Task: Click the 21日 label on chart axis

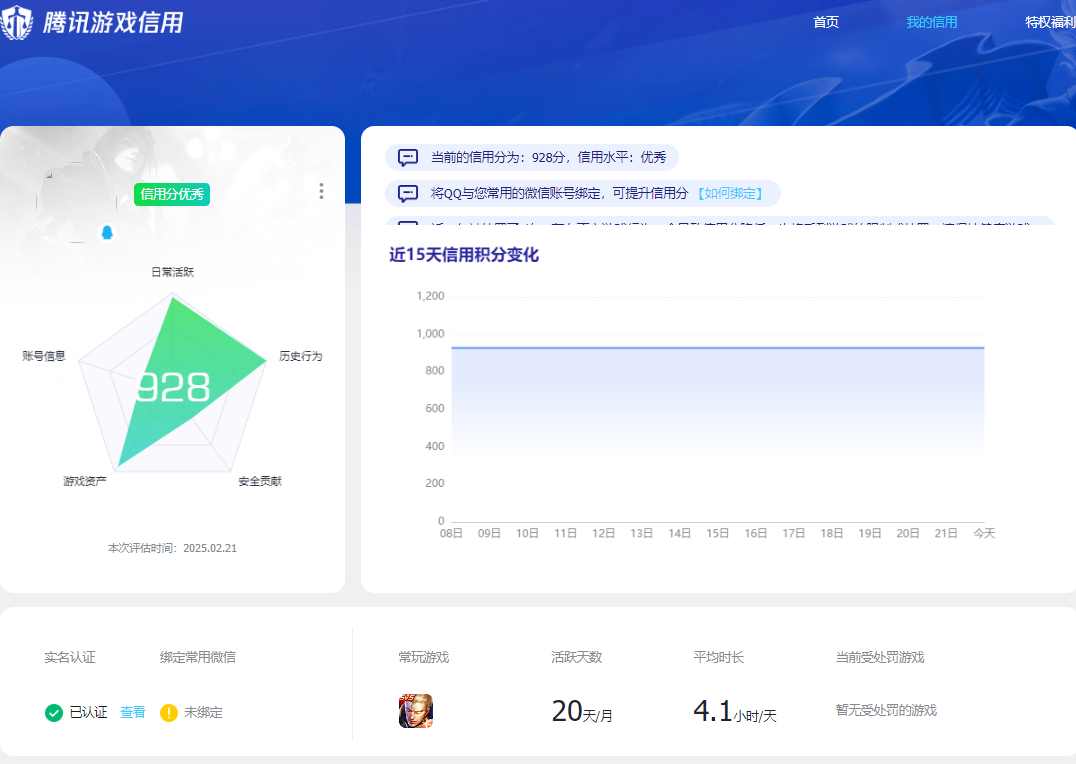Action: click(946, 533)
